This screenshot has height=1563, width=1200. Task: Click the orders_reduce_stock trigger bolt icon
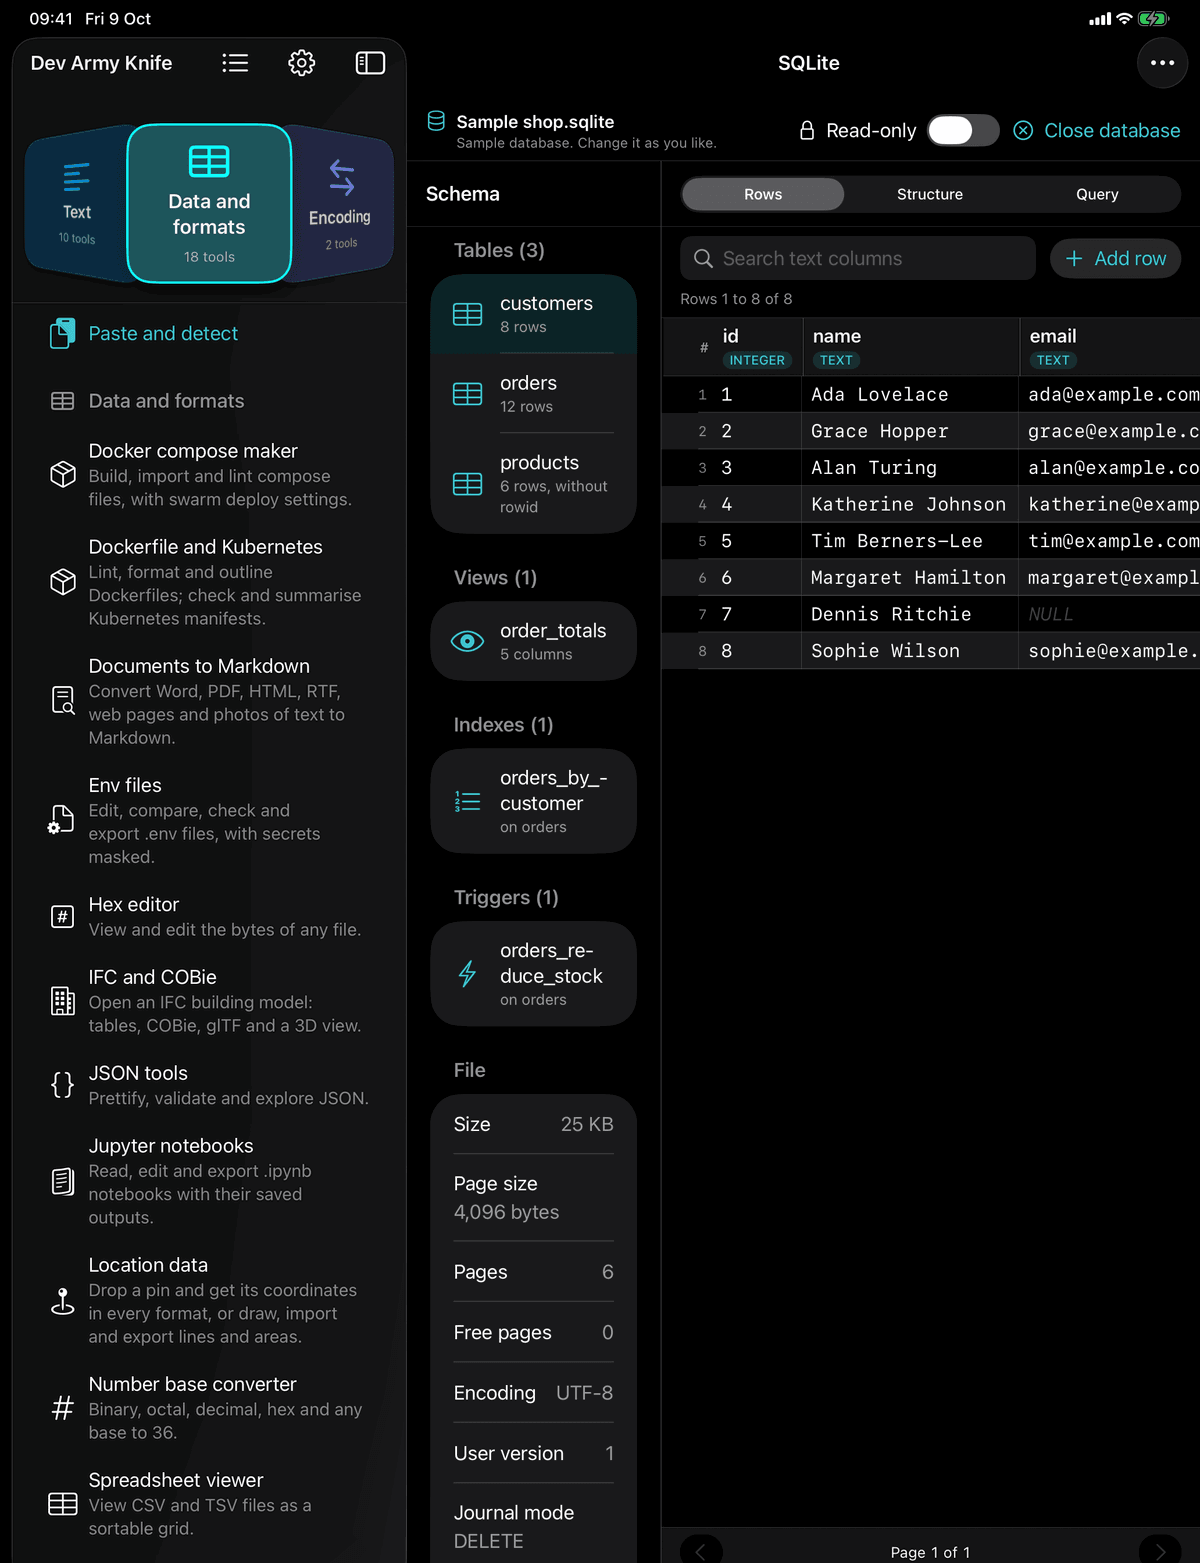[x=467, y=973]
